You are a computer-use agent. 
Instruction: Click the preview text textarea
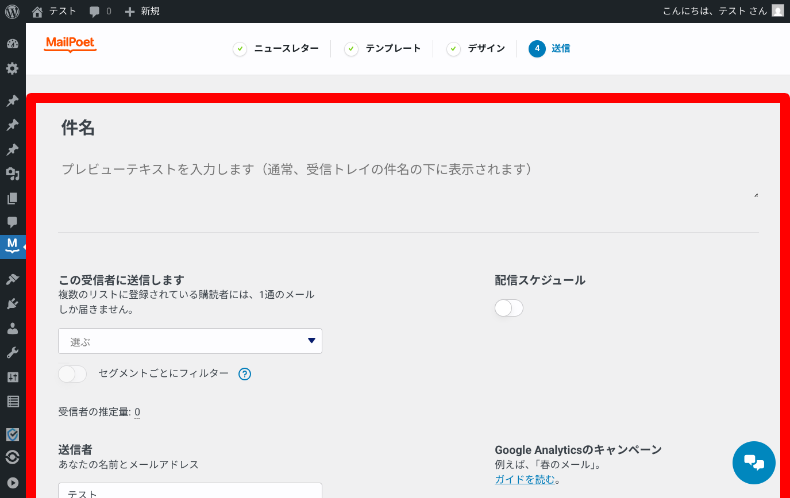click(408, 177)
